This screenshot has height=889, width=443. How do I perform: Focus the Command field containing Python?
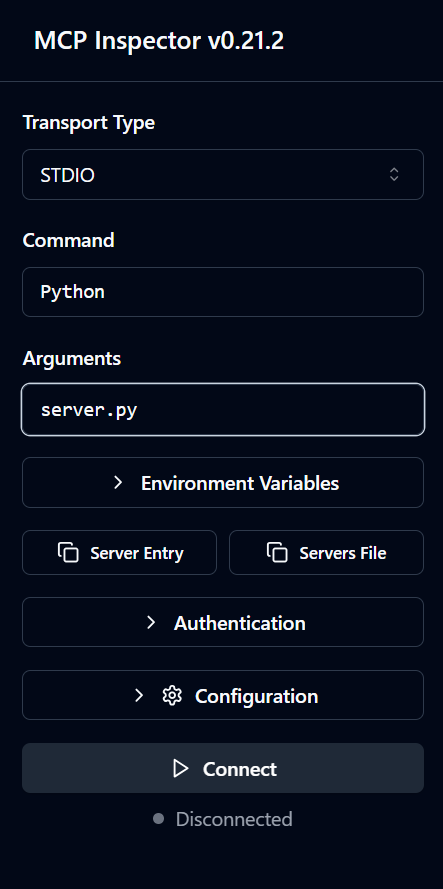coord(222,292)
